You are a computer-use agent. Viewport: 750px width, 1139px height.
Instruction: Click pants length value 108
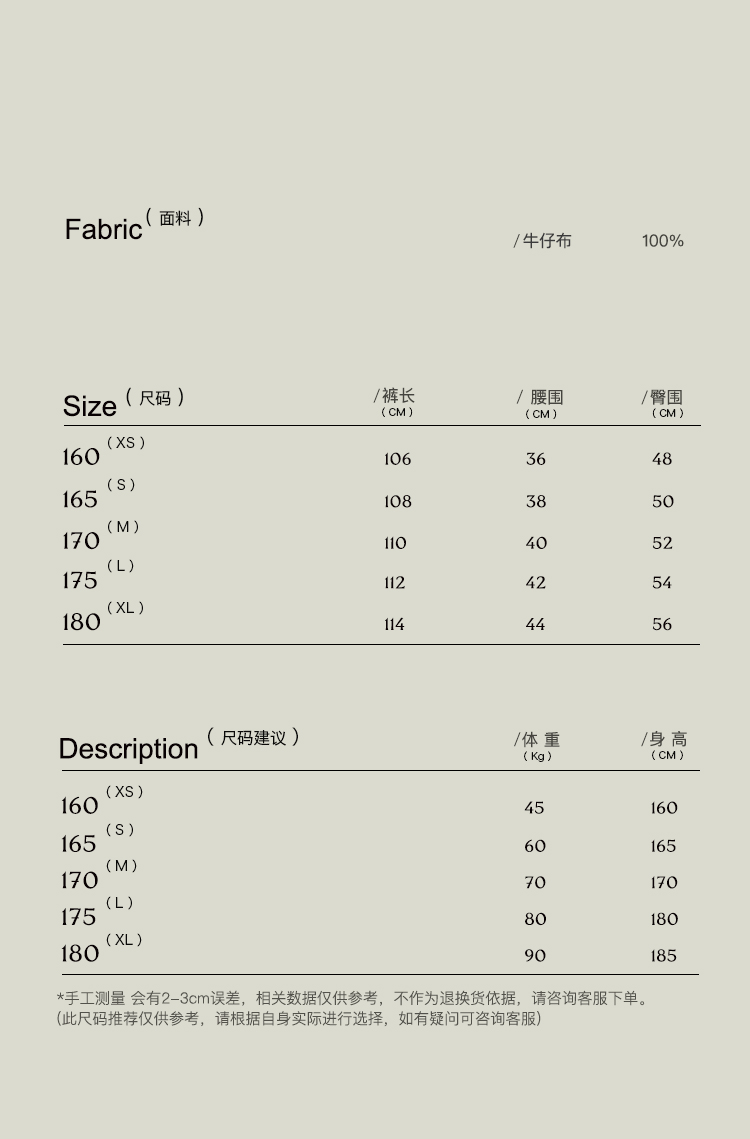coord(397,501)
